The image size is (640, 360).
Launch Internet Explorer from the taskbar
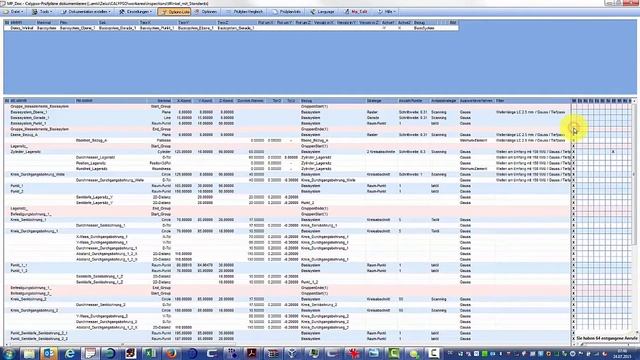click(x=70, y=353)
